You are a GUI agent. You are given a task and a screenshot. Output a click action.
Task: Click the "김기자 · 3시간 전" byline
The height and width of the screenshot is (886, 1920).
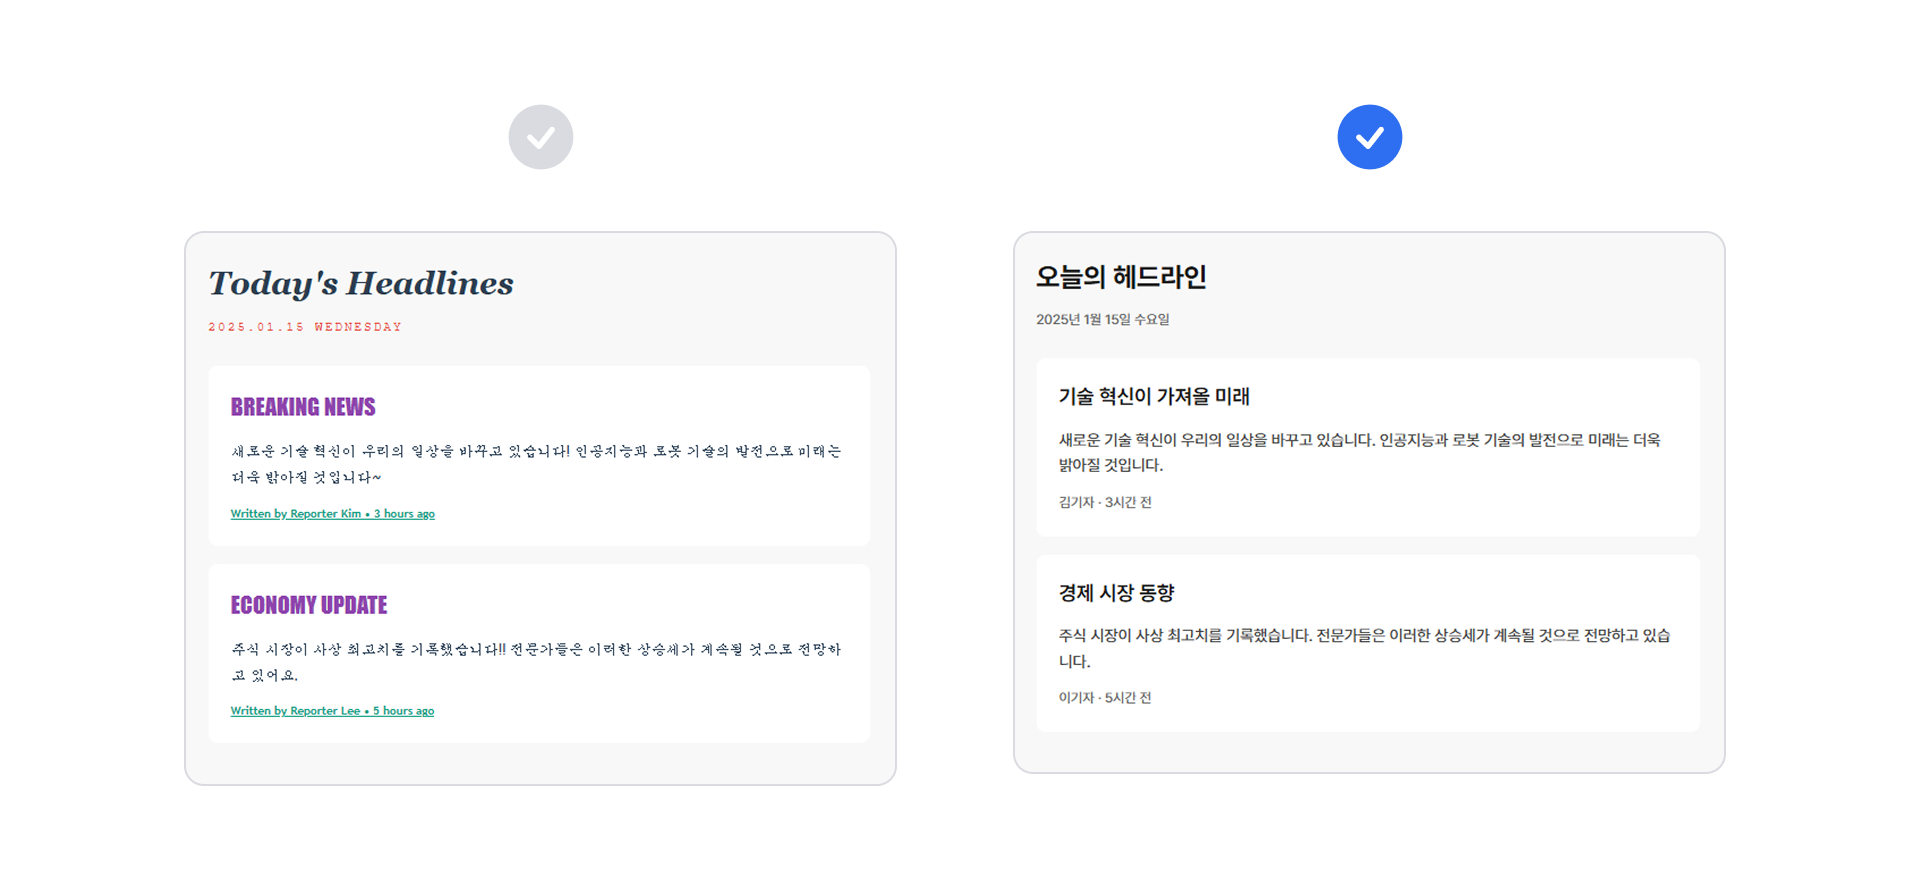[x=1105, y=502]
